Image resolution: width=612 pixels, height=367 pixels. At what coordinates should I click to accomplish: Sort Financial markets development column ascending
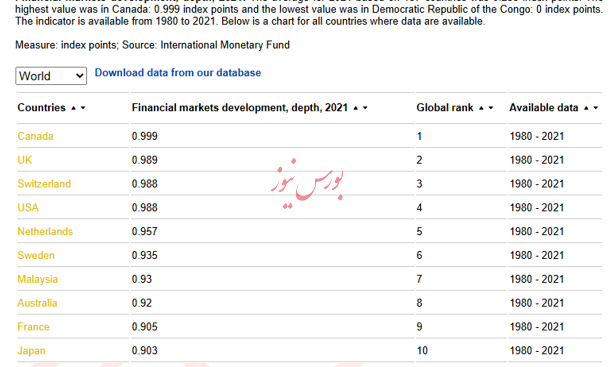356,108
